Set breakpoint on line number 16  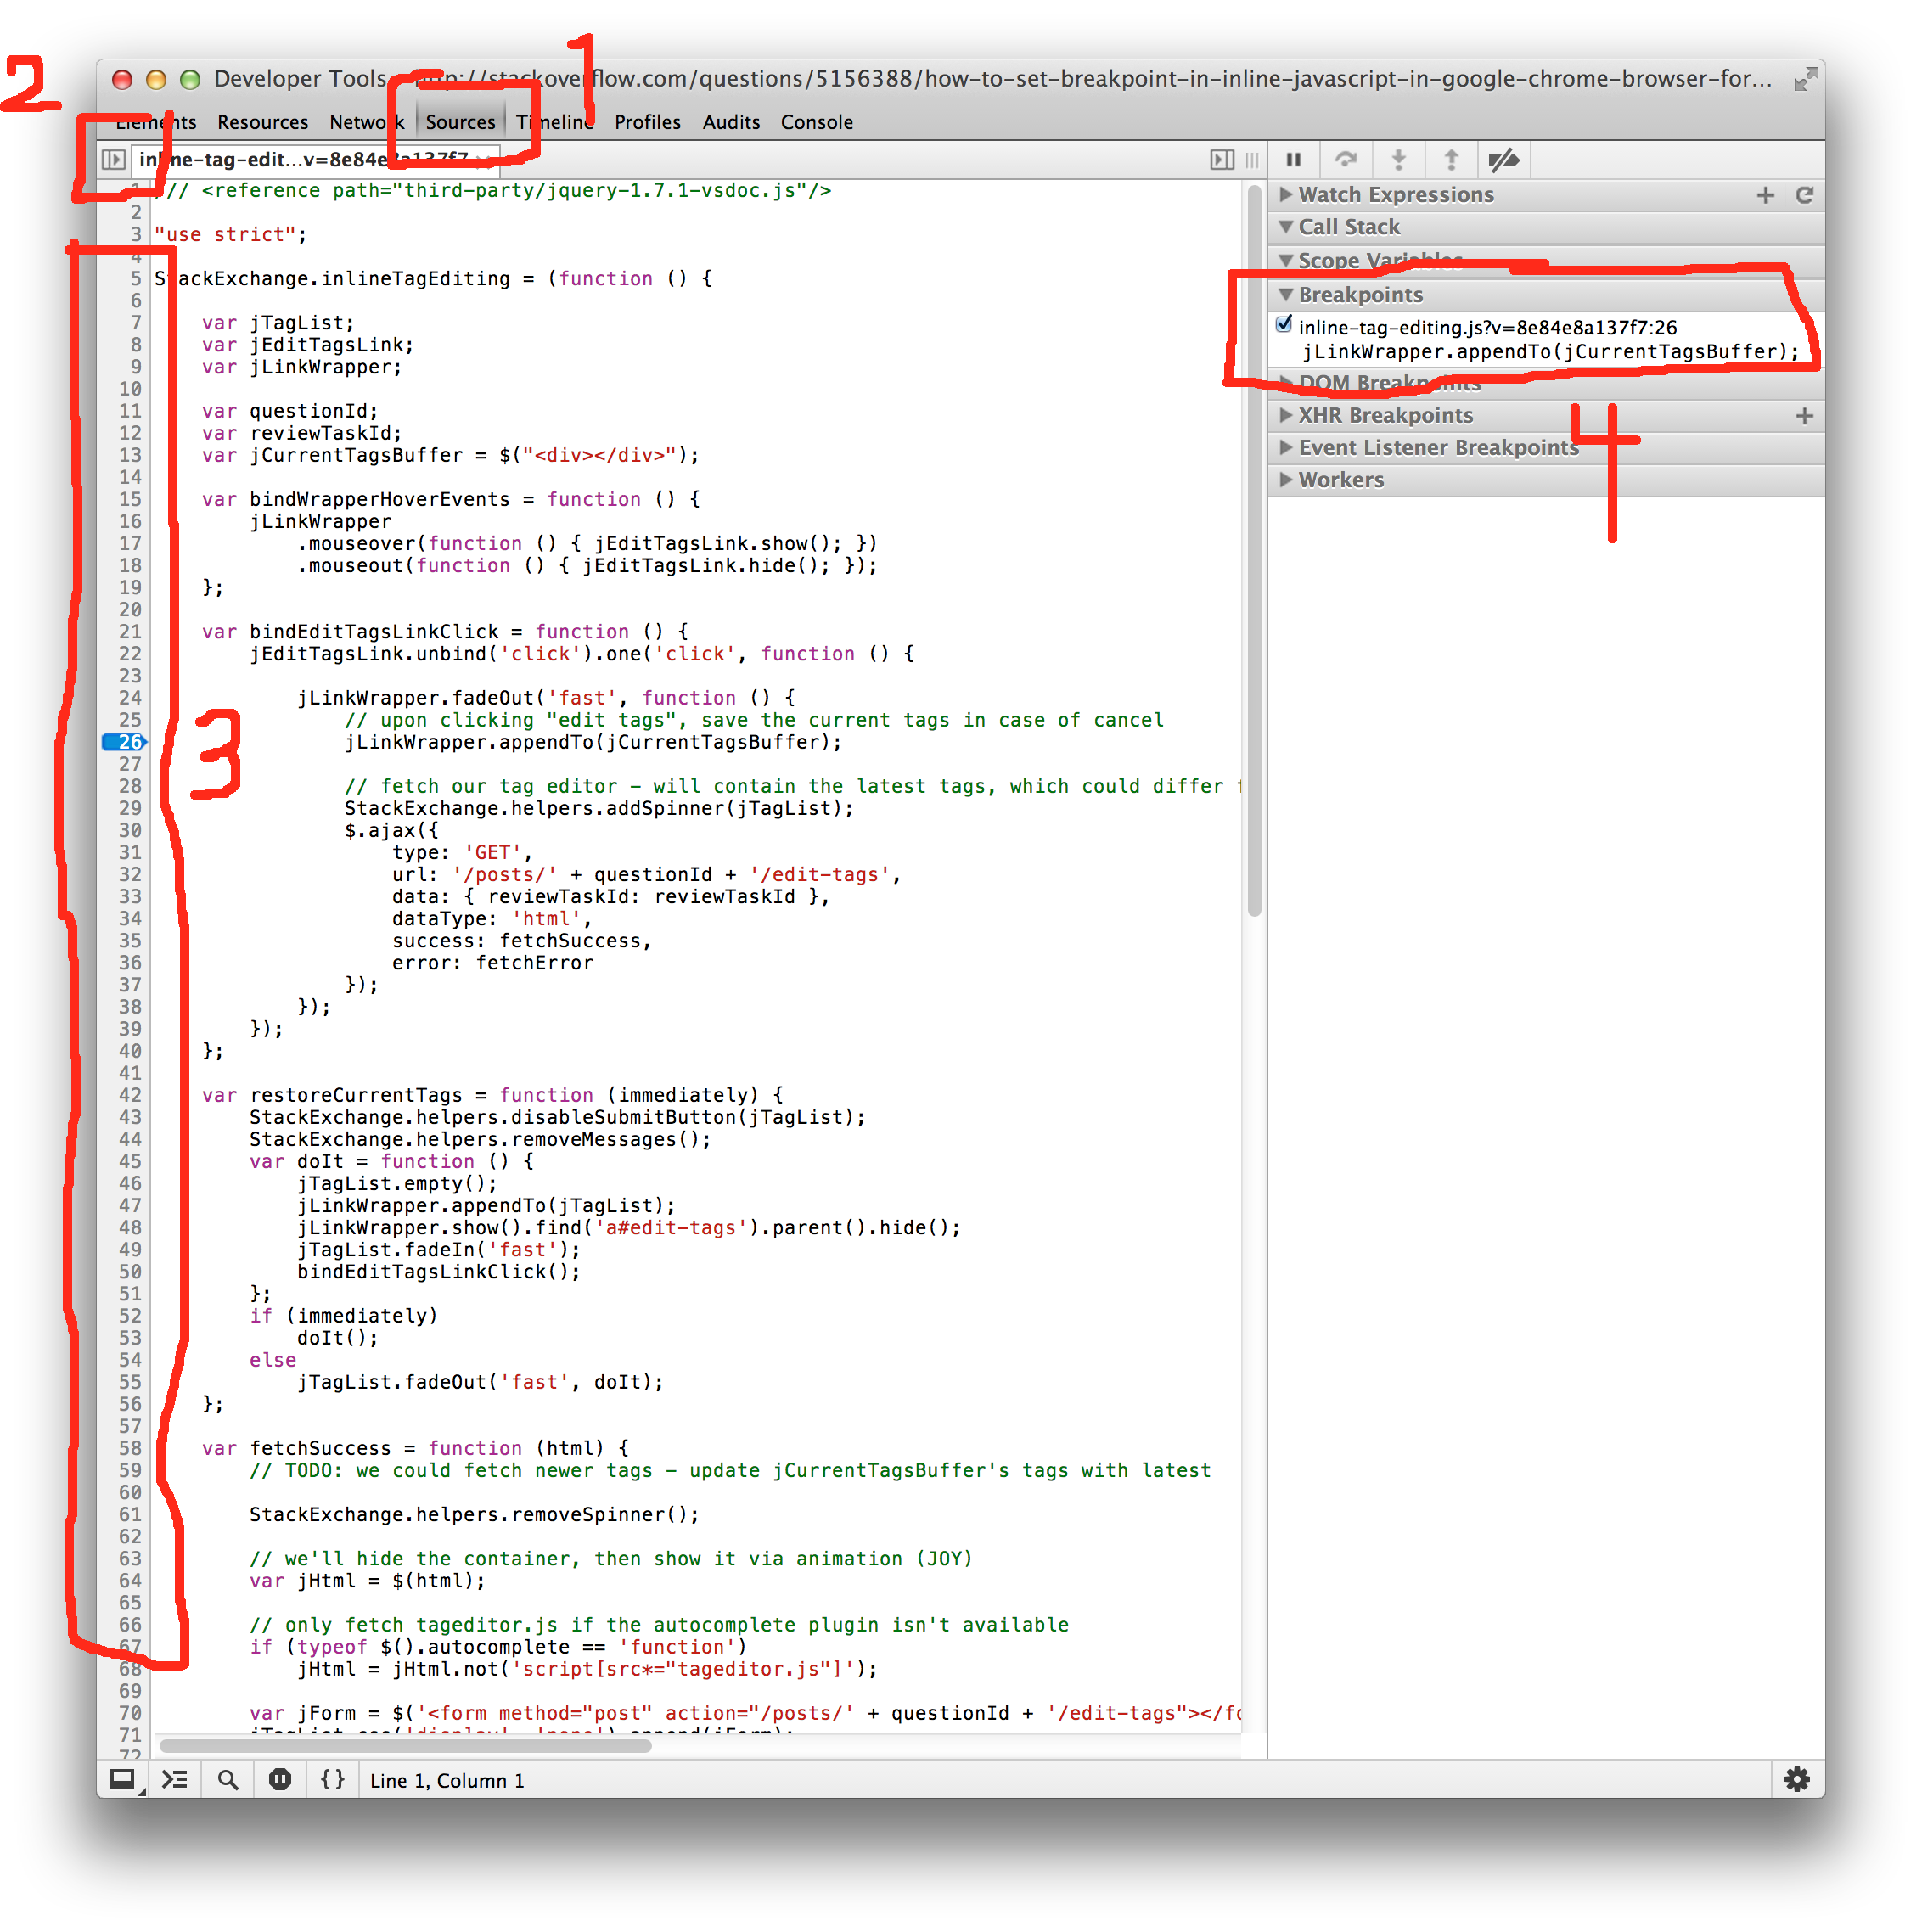[x=130, y=522]
